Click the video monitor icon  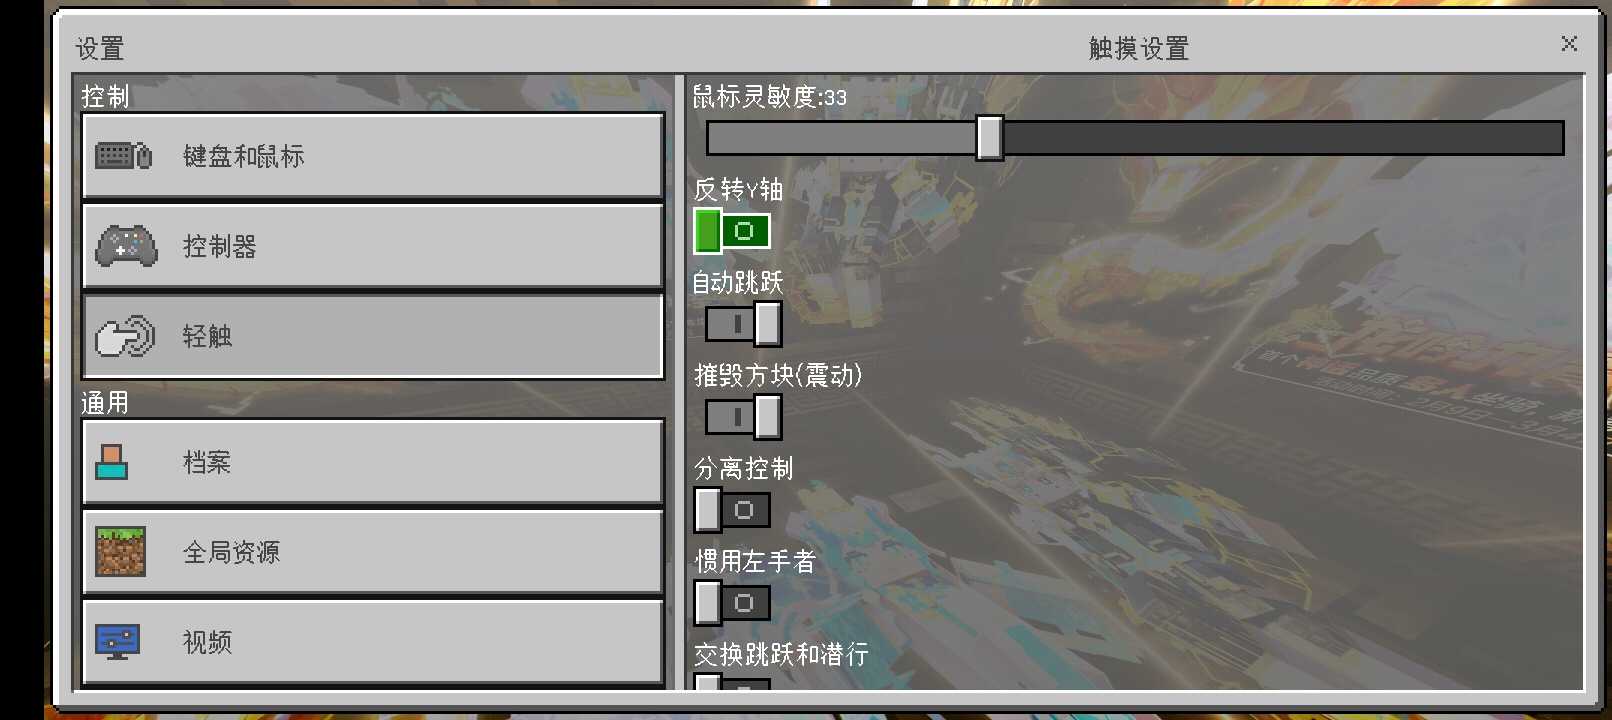pyautogui.click(x=117, y=642)
